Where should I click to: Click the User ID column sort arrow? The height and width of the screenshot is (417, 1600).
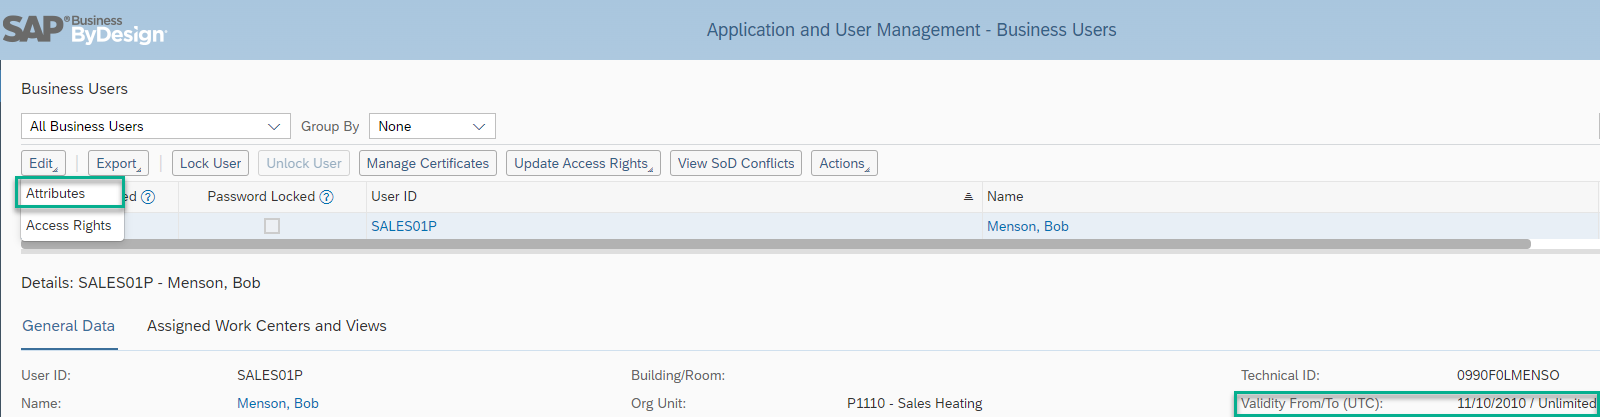click(x=968, y=197)
